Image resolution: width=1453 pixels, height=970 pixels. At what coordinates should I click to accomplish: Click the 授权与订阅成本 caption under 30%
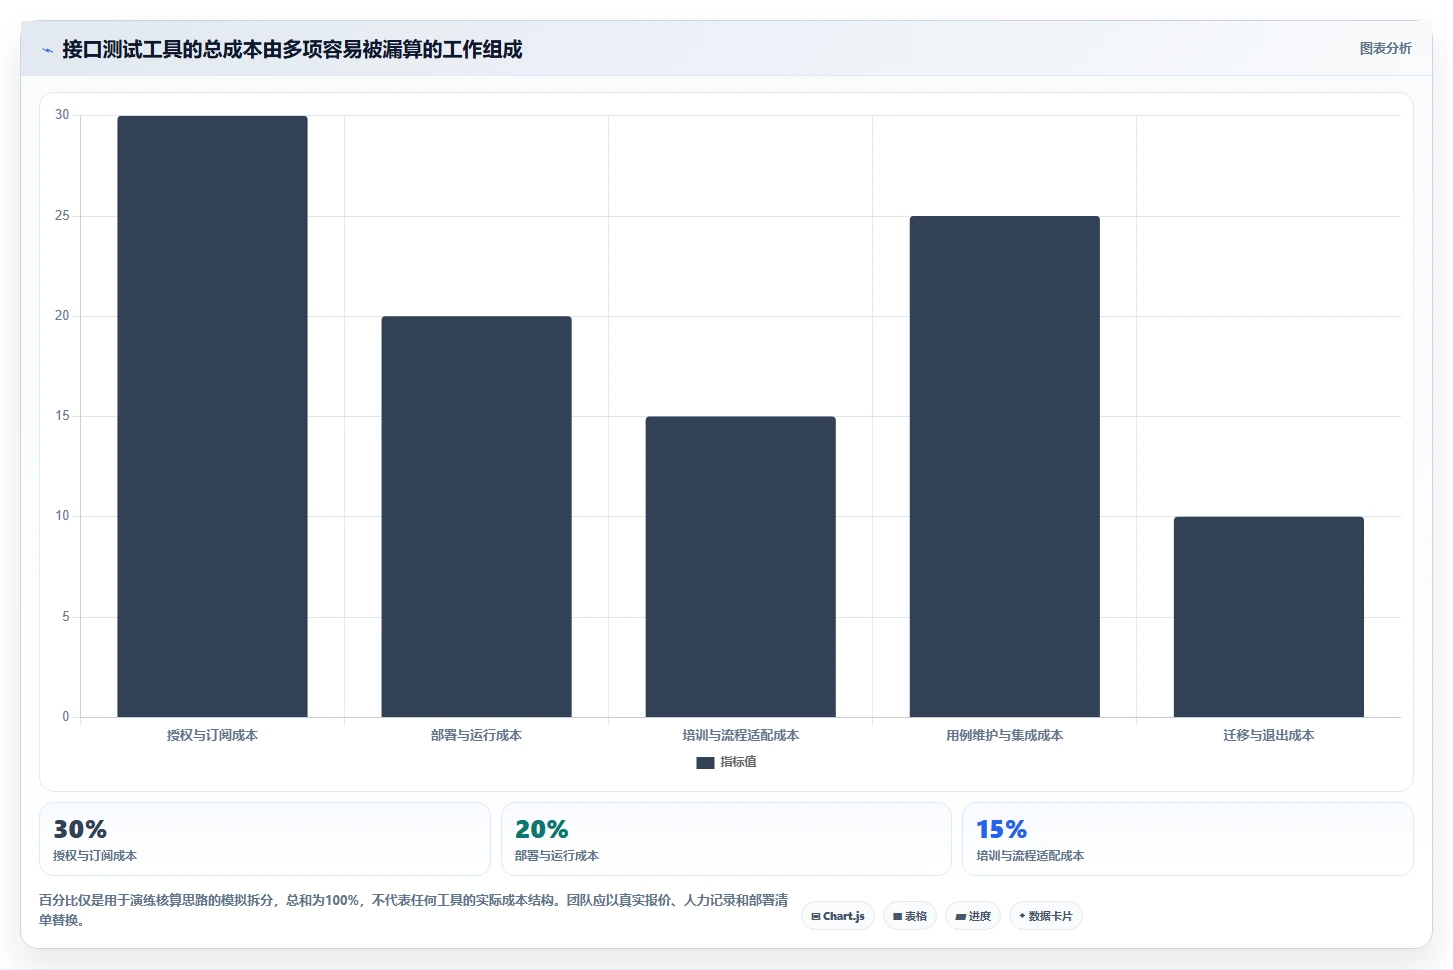coord(95,856)
